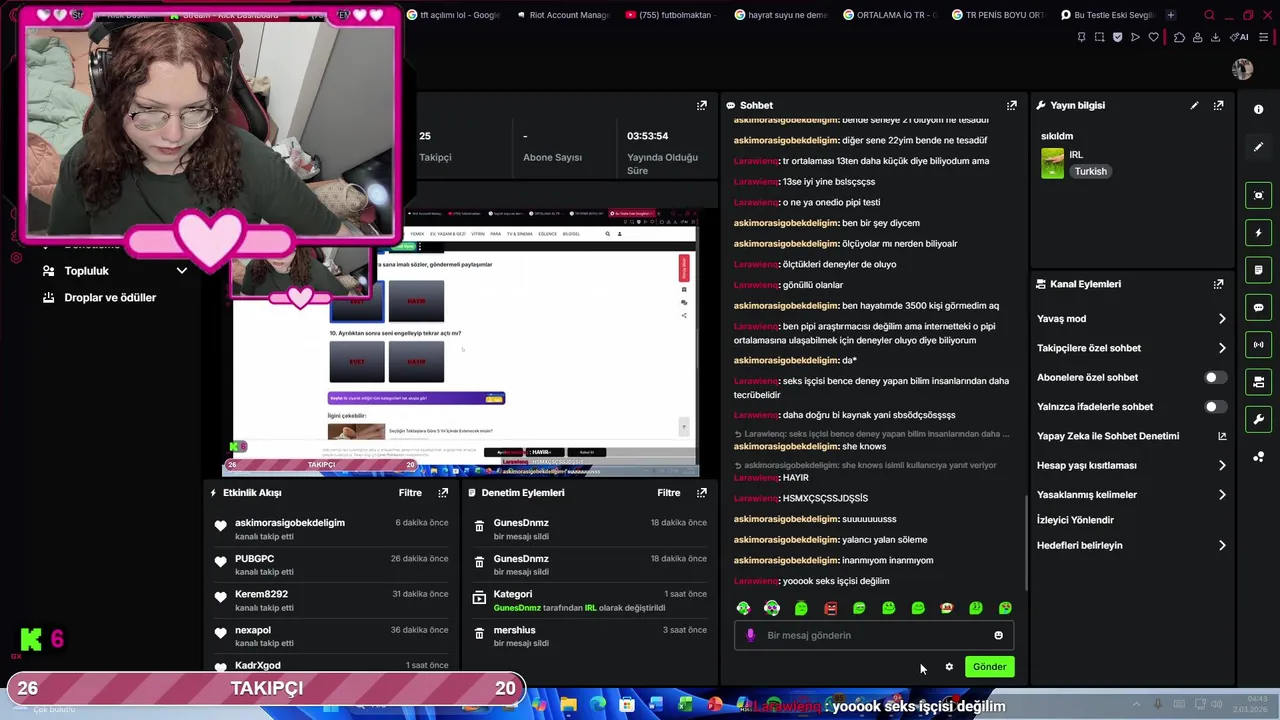Expand Yasaklanmış kelimeler options

(1222, 494)
